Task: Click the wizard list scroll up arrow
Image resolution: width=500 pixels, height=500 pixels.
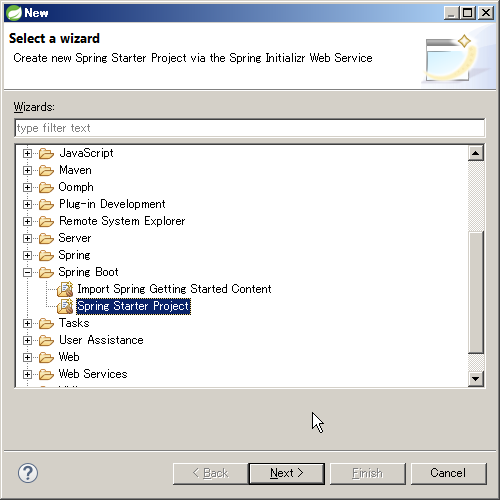Action: (x=476, y=153)
